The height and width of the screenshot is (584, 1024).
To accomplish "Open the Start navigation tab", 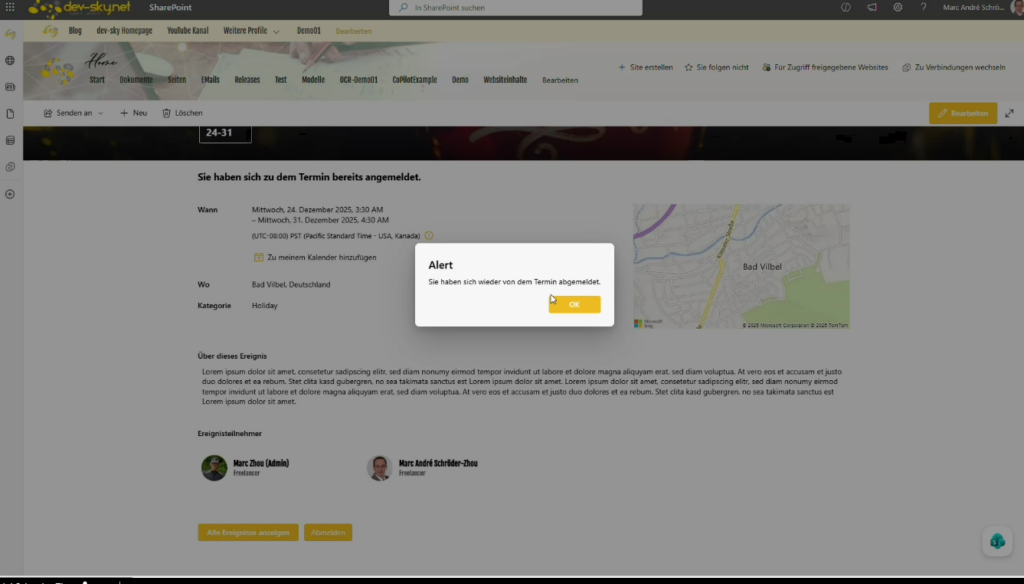I will point(97,80).
